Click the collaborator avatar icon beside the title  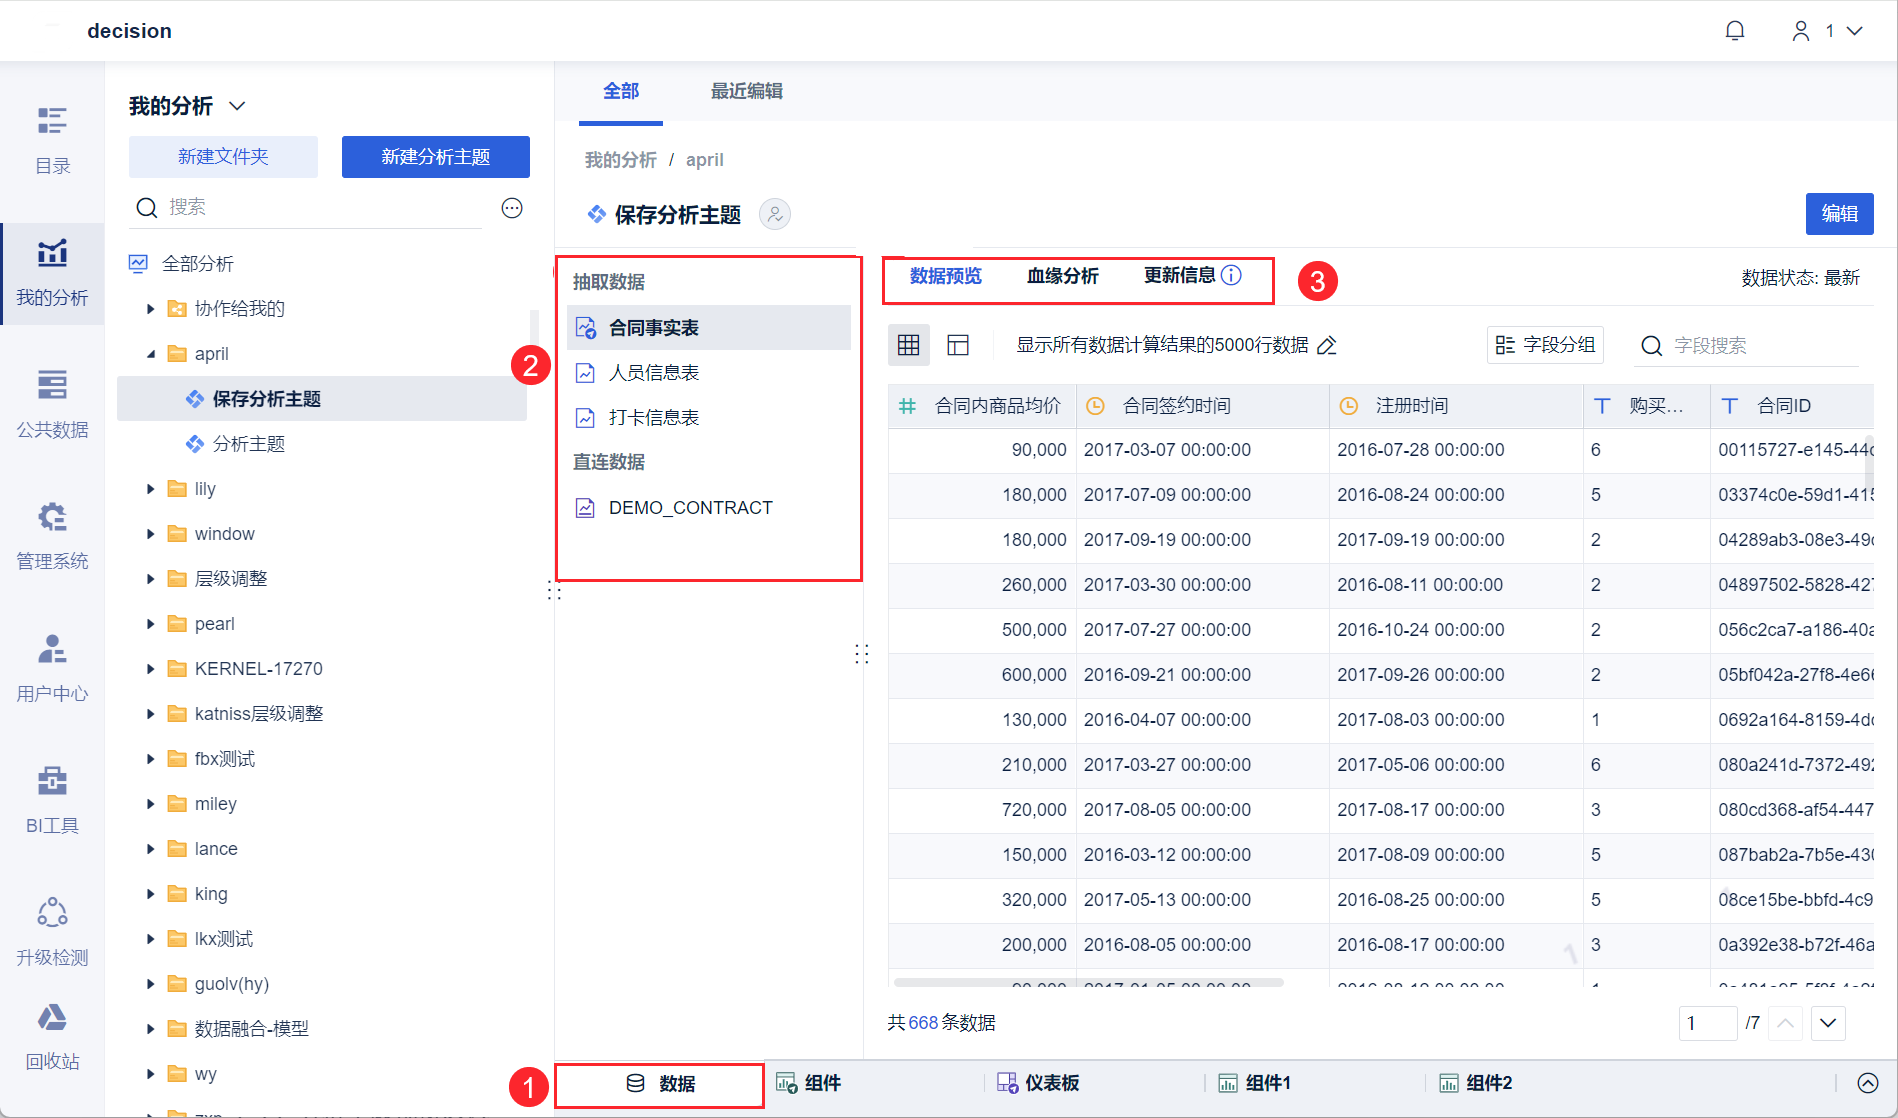[775, 214]
